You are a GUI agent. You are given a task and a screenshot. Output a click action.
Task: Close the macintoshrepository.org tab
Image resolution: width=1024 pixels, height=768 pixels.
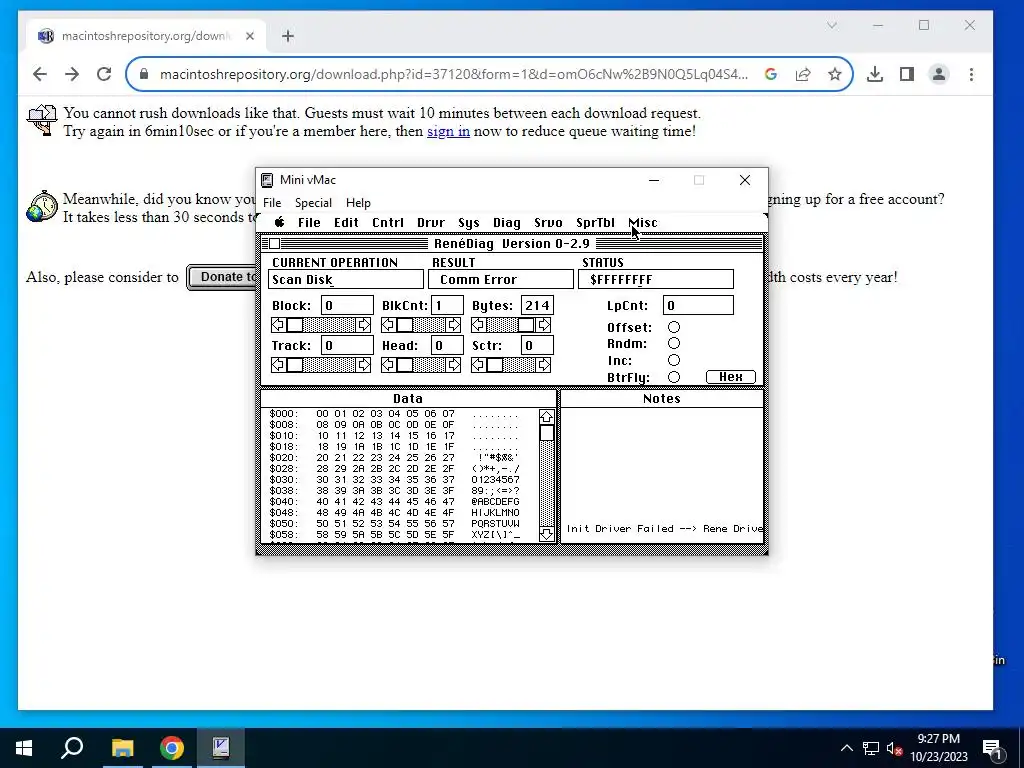249,36
